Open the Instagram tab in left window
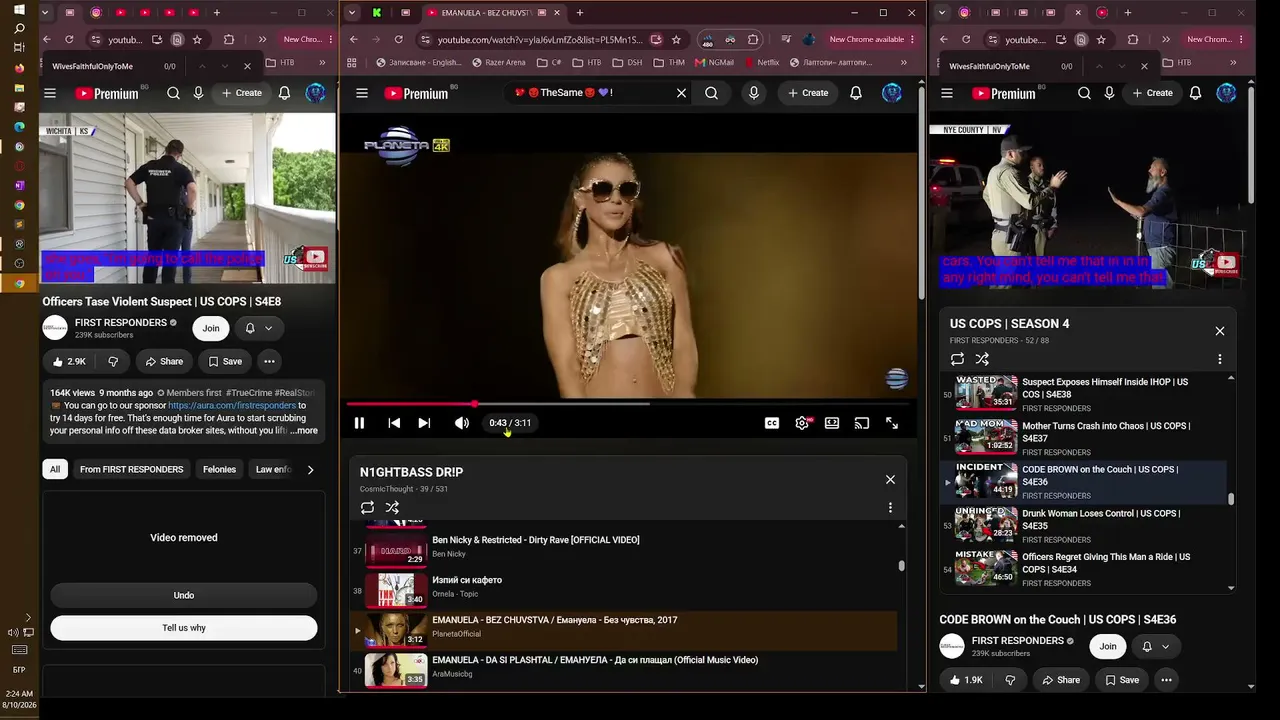1280x720 pixels. tap(96, 13)
